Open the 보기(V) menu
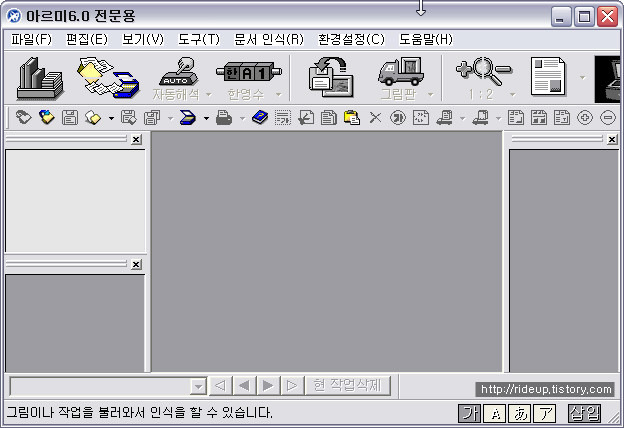 [x=143, y=39]
